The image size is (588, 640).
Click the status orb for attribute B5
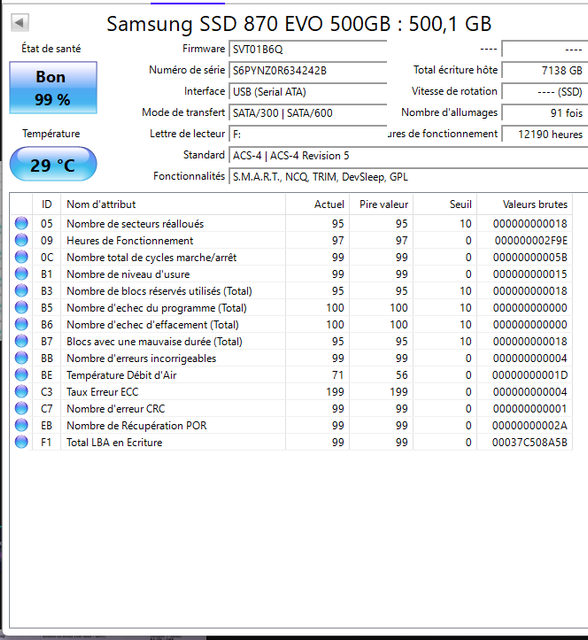(x=21, y=307)
